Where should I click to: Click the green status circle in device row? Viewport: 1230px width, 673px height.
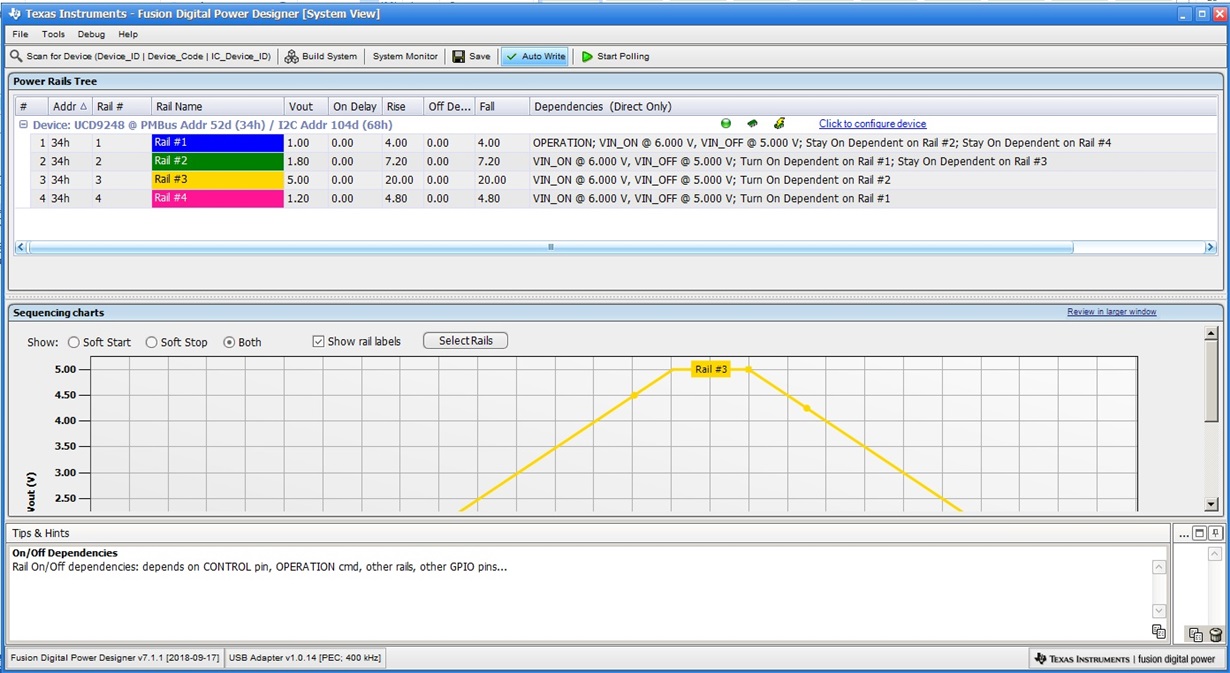point(726,124)
